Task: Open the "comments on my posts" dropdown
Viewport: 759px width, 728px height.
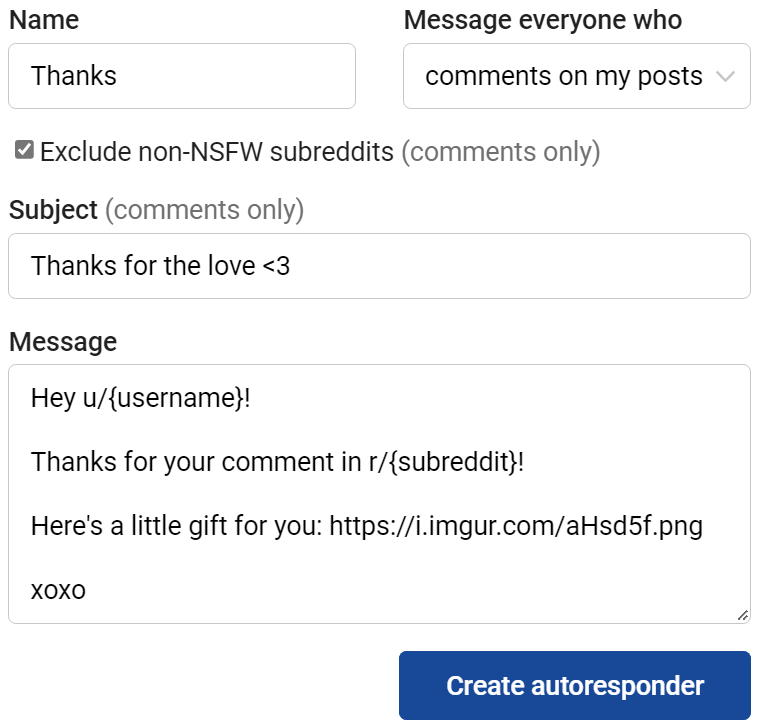Action: [x=564, y=76]
